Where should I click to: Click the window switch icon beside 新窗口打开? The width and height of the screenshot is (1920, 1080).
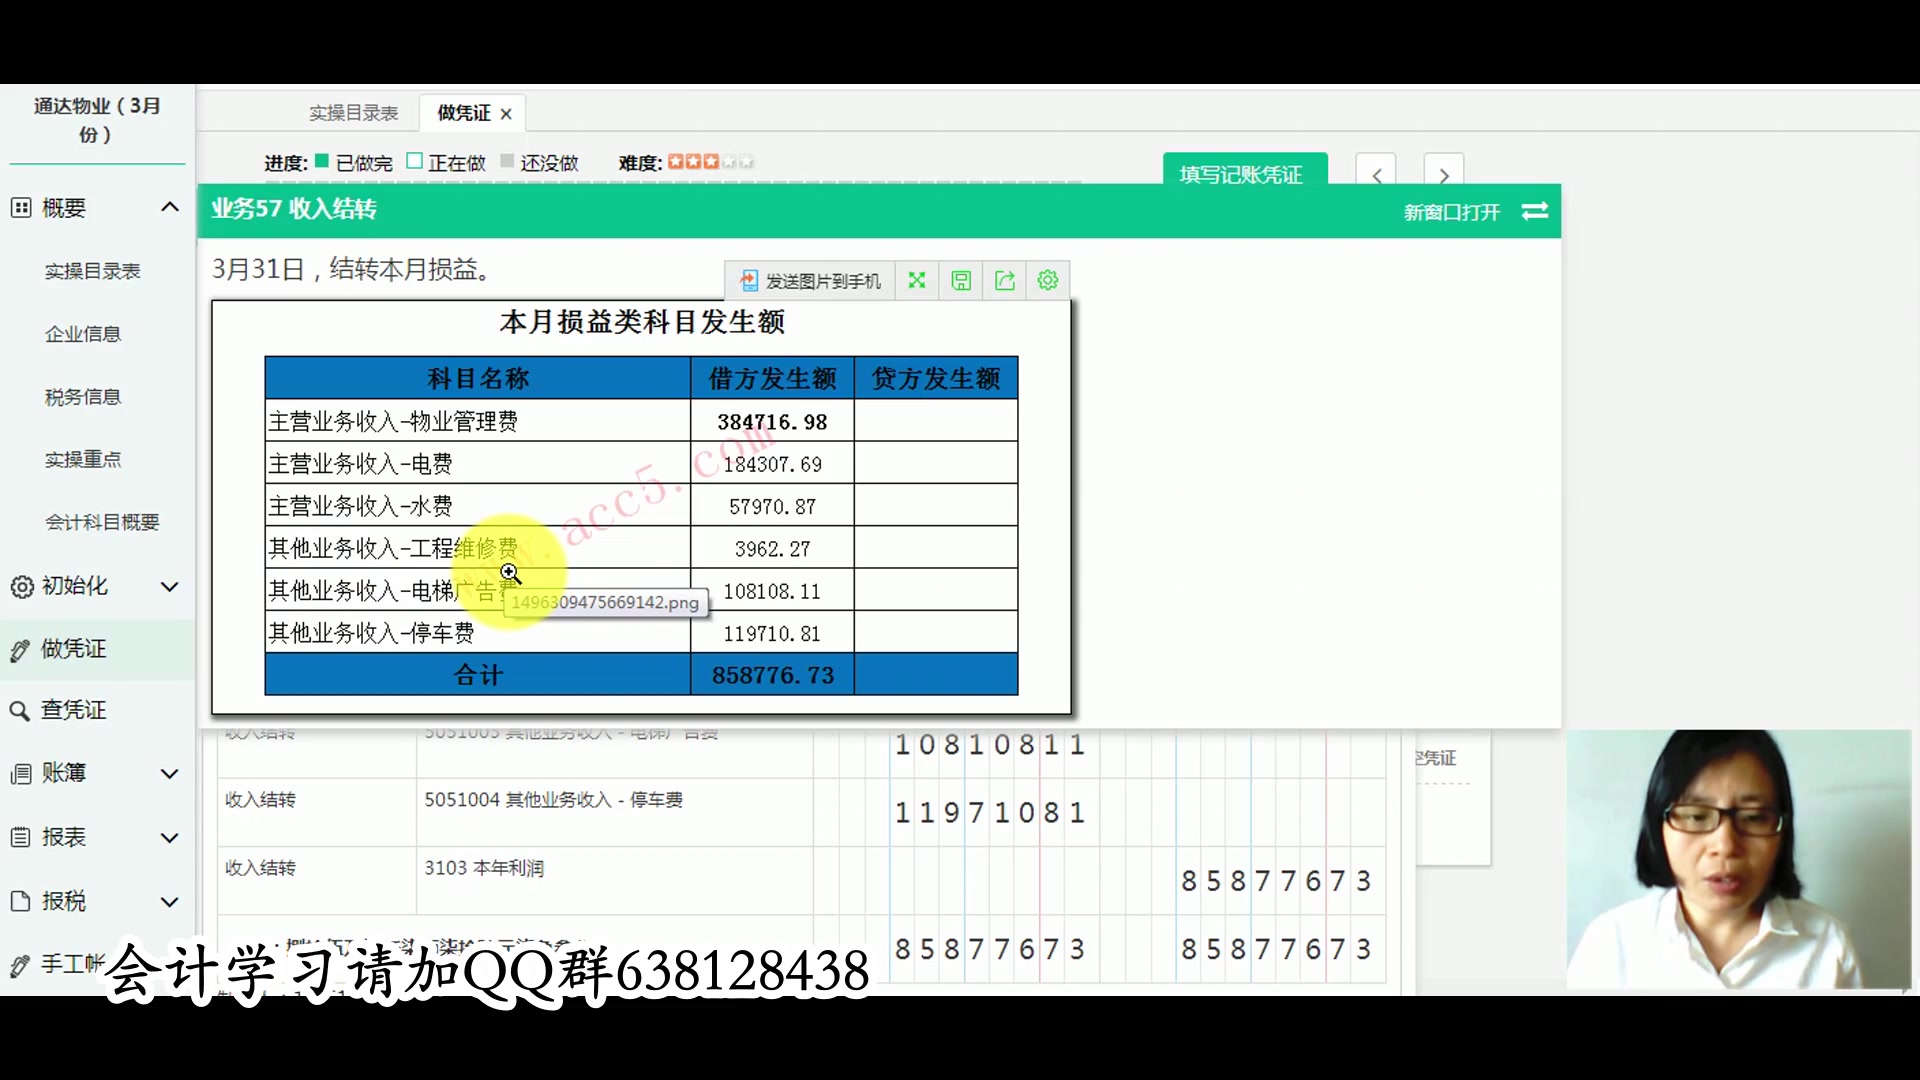[1535, 211]
